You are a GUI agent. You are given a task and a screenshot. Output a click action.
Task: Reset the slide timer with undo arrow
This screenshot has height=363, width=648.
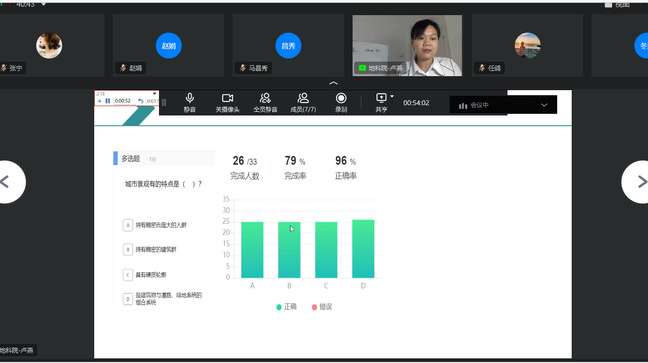click(141, 101)
